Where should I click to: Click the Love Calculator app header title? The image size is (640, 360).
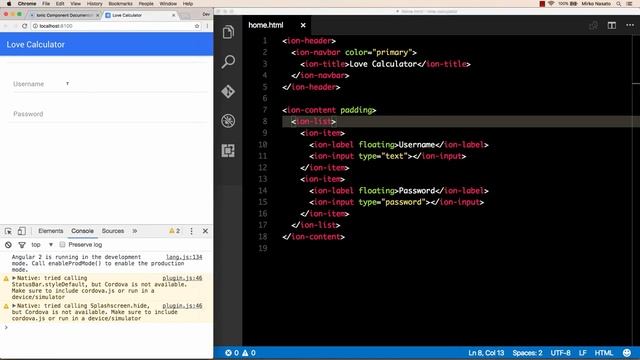pyautogui.click(x=36, y=44)
